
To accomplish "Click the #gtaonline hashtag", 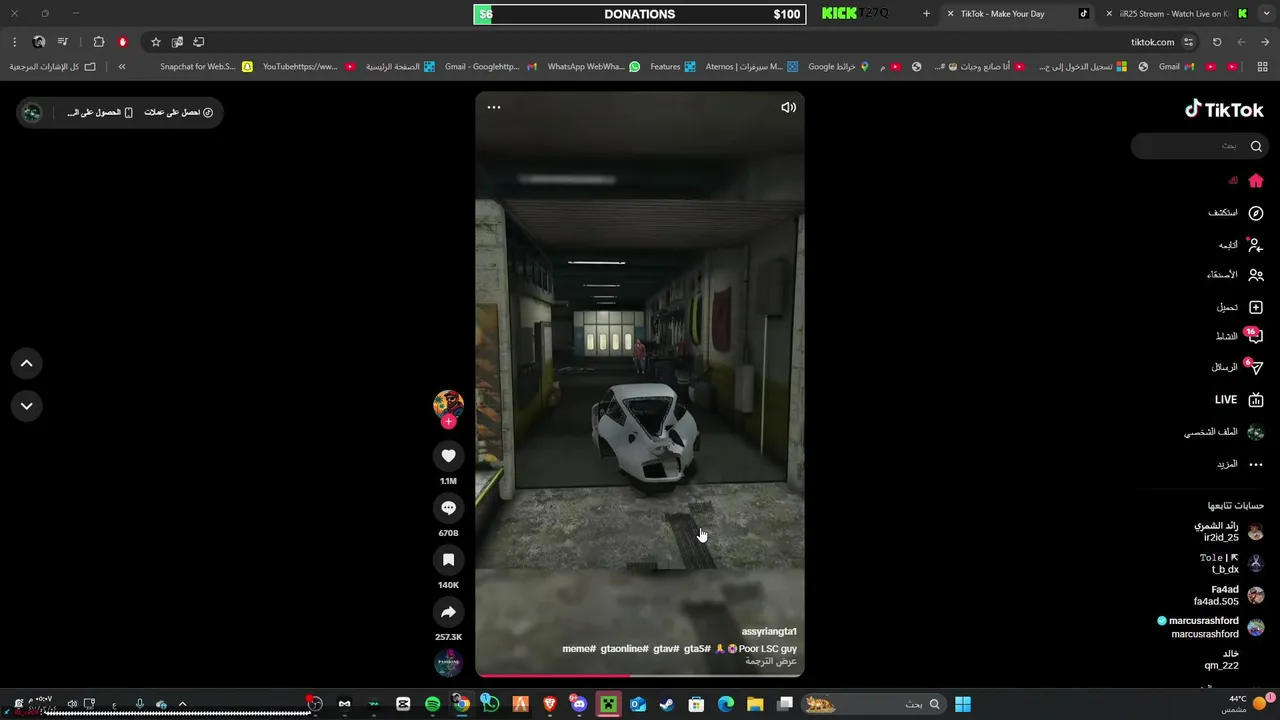I will coord(625,649).
